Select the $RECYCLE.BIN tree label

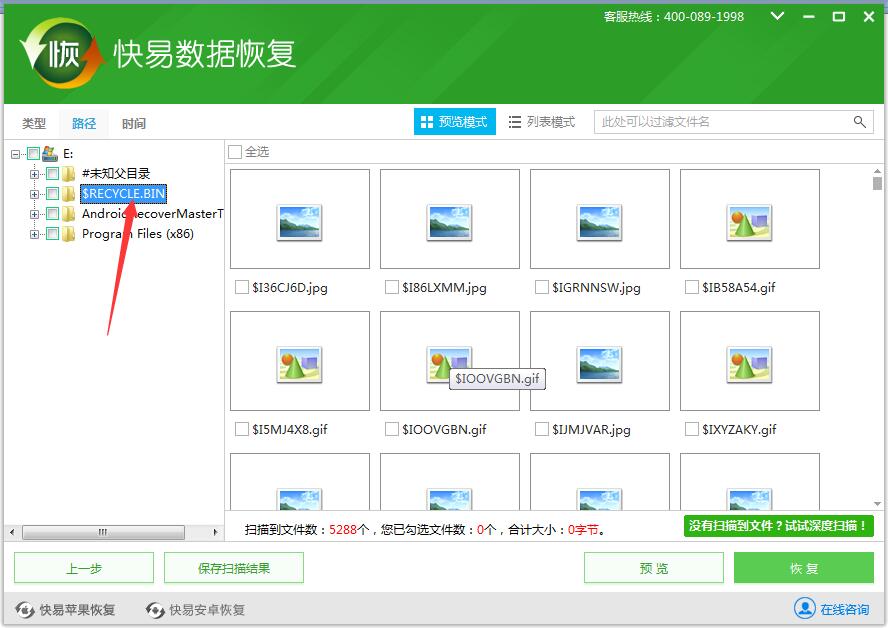(x=123, y=194)
